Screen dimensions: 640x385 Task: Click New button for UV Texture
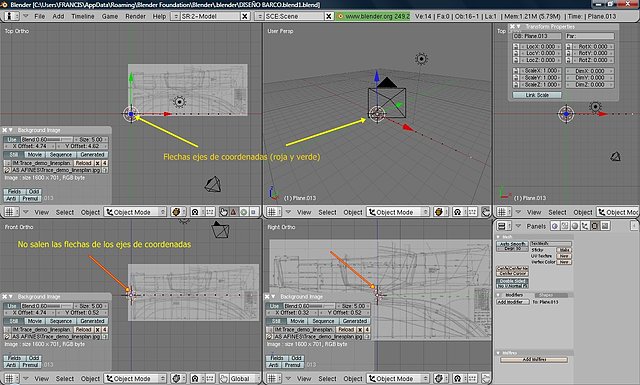pyautogui.click(x=564, y=256)
